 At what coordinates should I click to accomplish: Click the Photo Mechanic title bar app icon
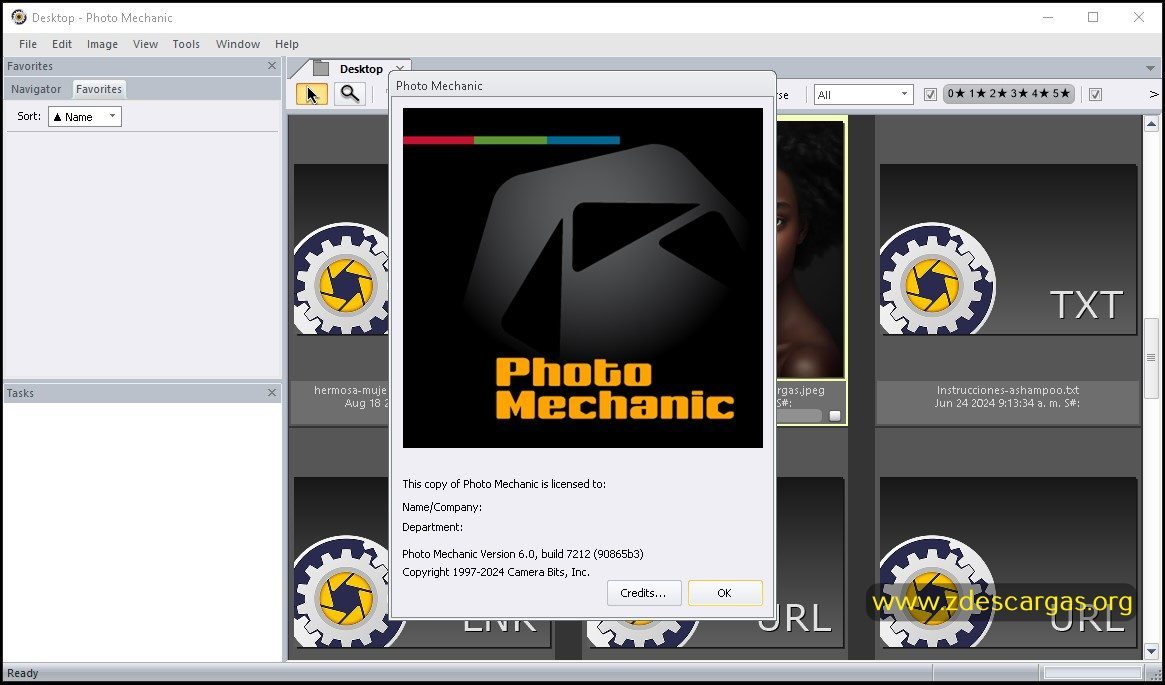18,17
